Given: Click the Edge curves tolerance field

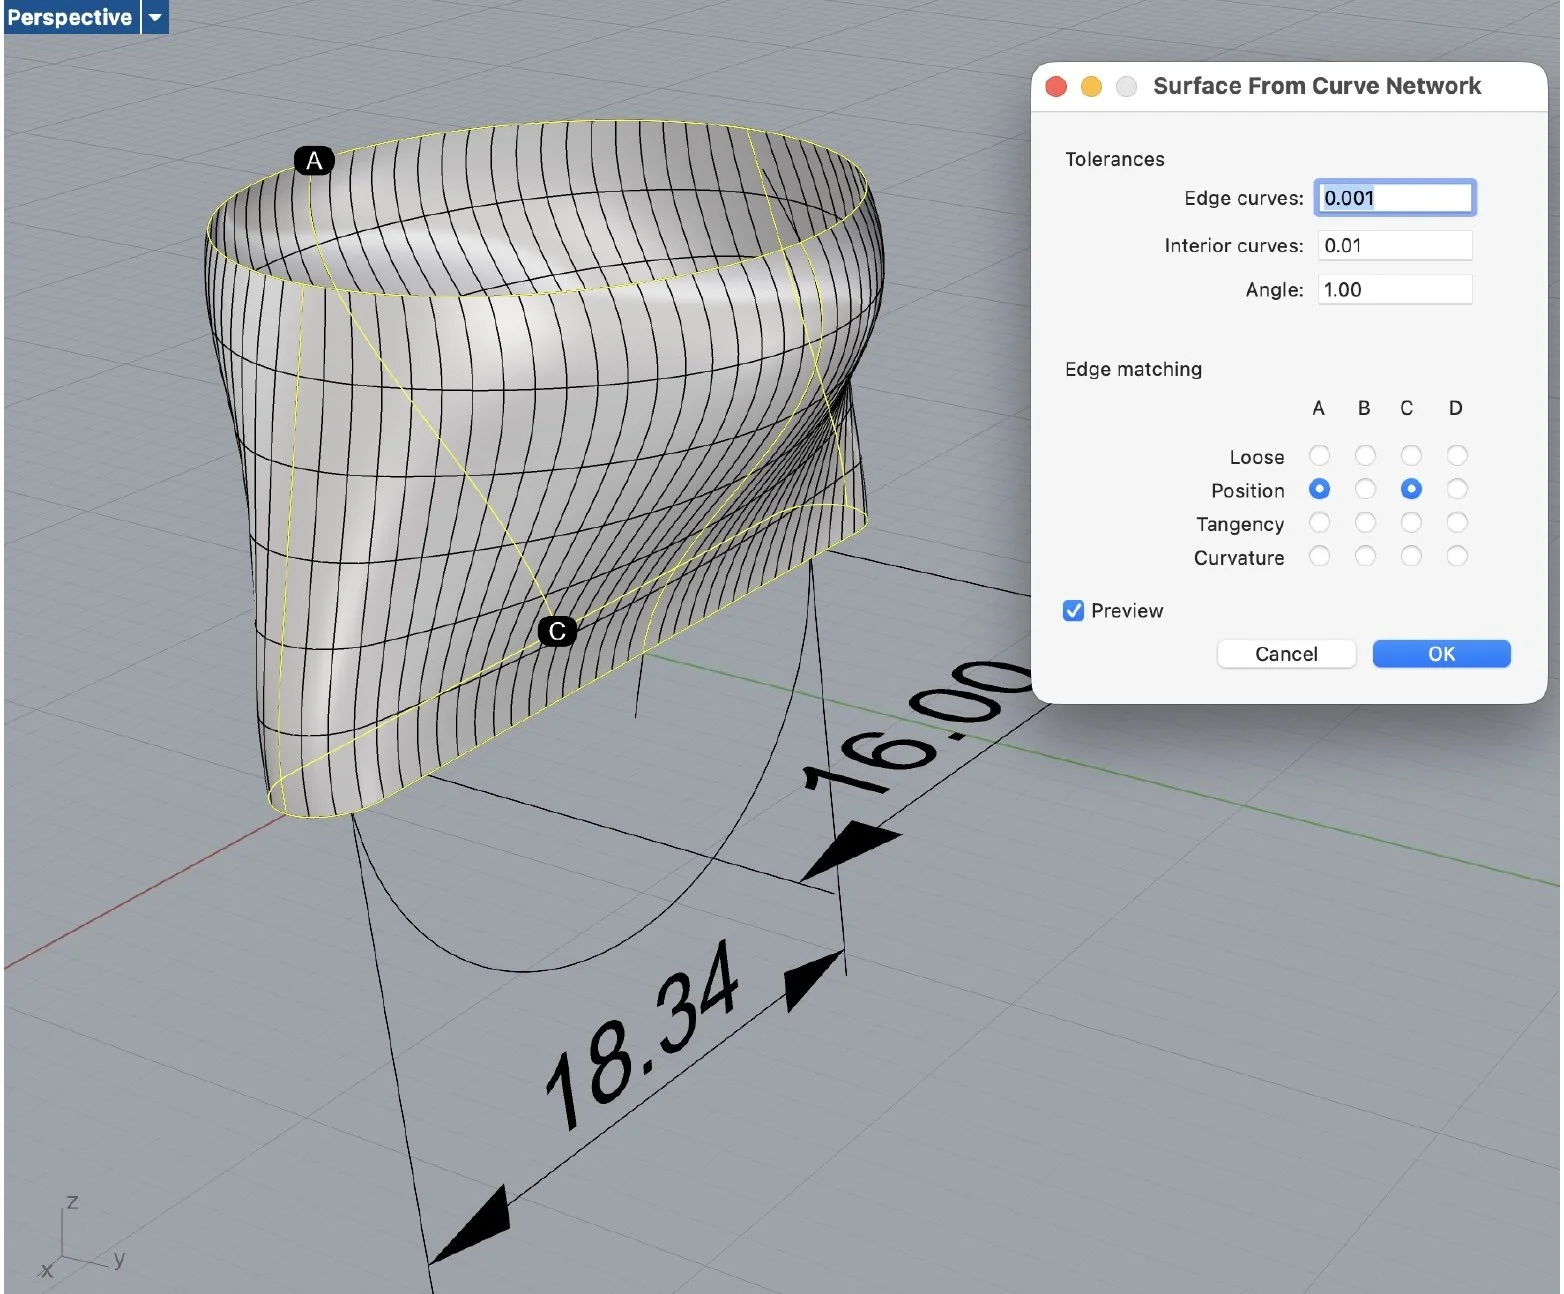Looking at the screenshot, I should 1395,198.
